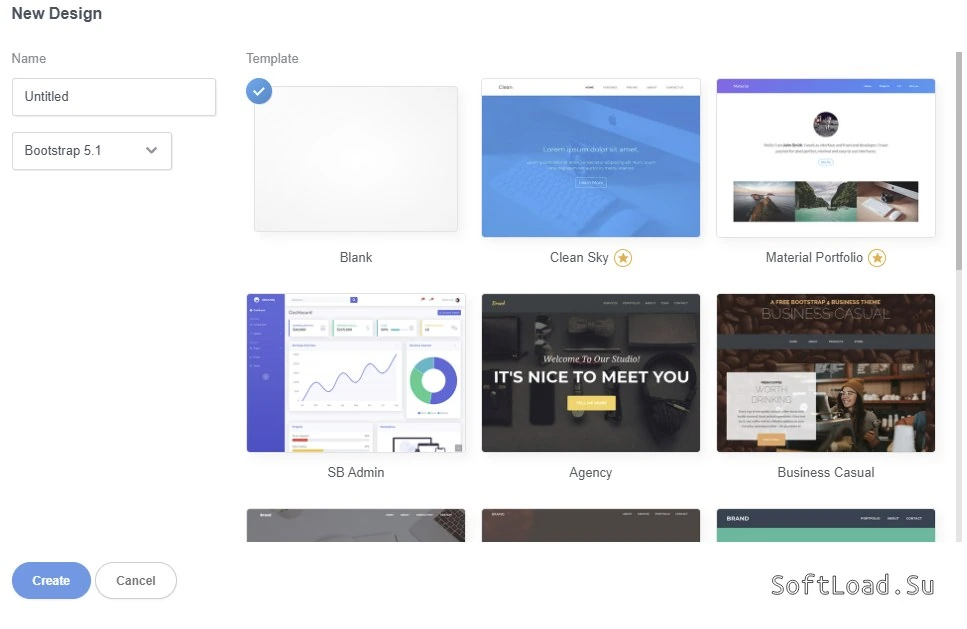Click the star badge next to Material Portfolio
967x629 pixels.
coord(877,258)
